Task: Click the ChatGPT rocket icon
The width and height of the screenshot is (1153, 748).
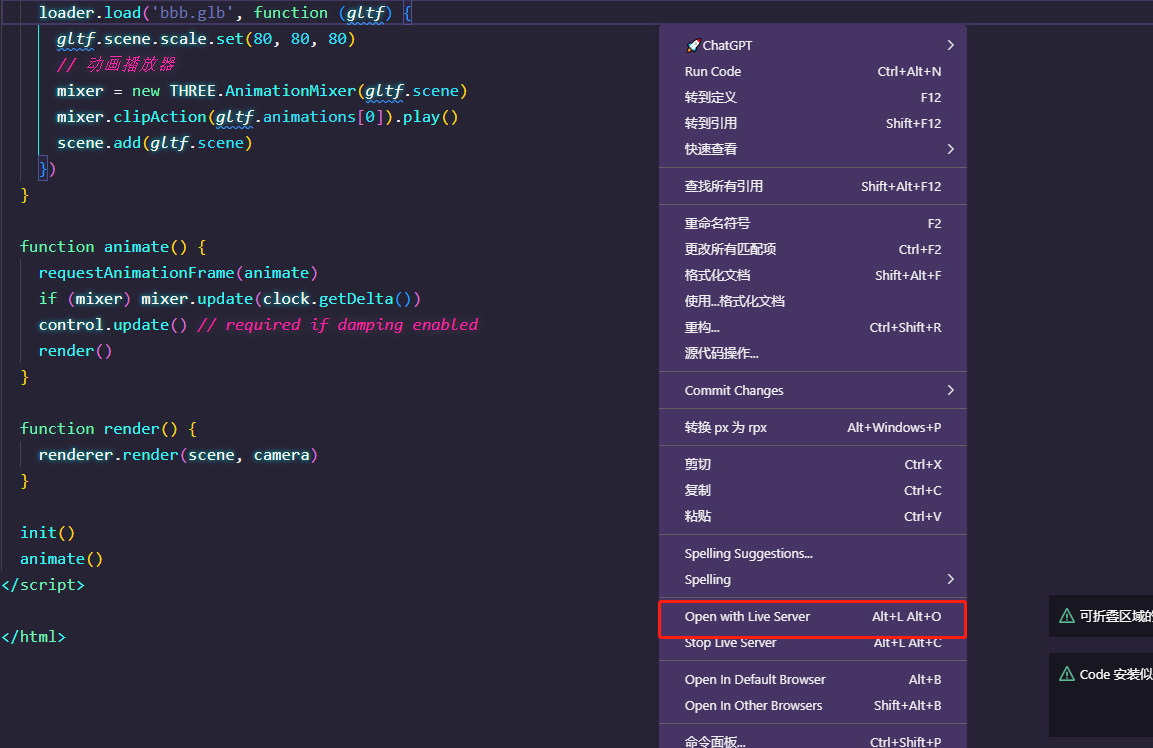Action: (690, 45)
